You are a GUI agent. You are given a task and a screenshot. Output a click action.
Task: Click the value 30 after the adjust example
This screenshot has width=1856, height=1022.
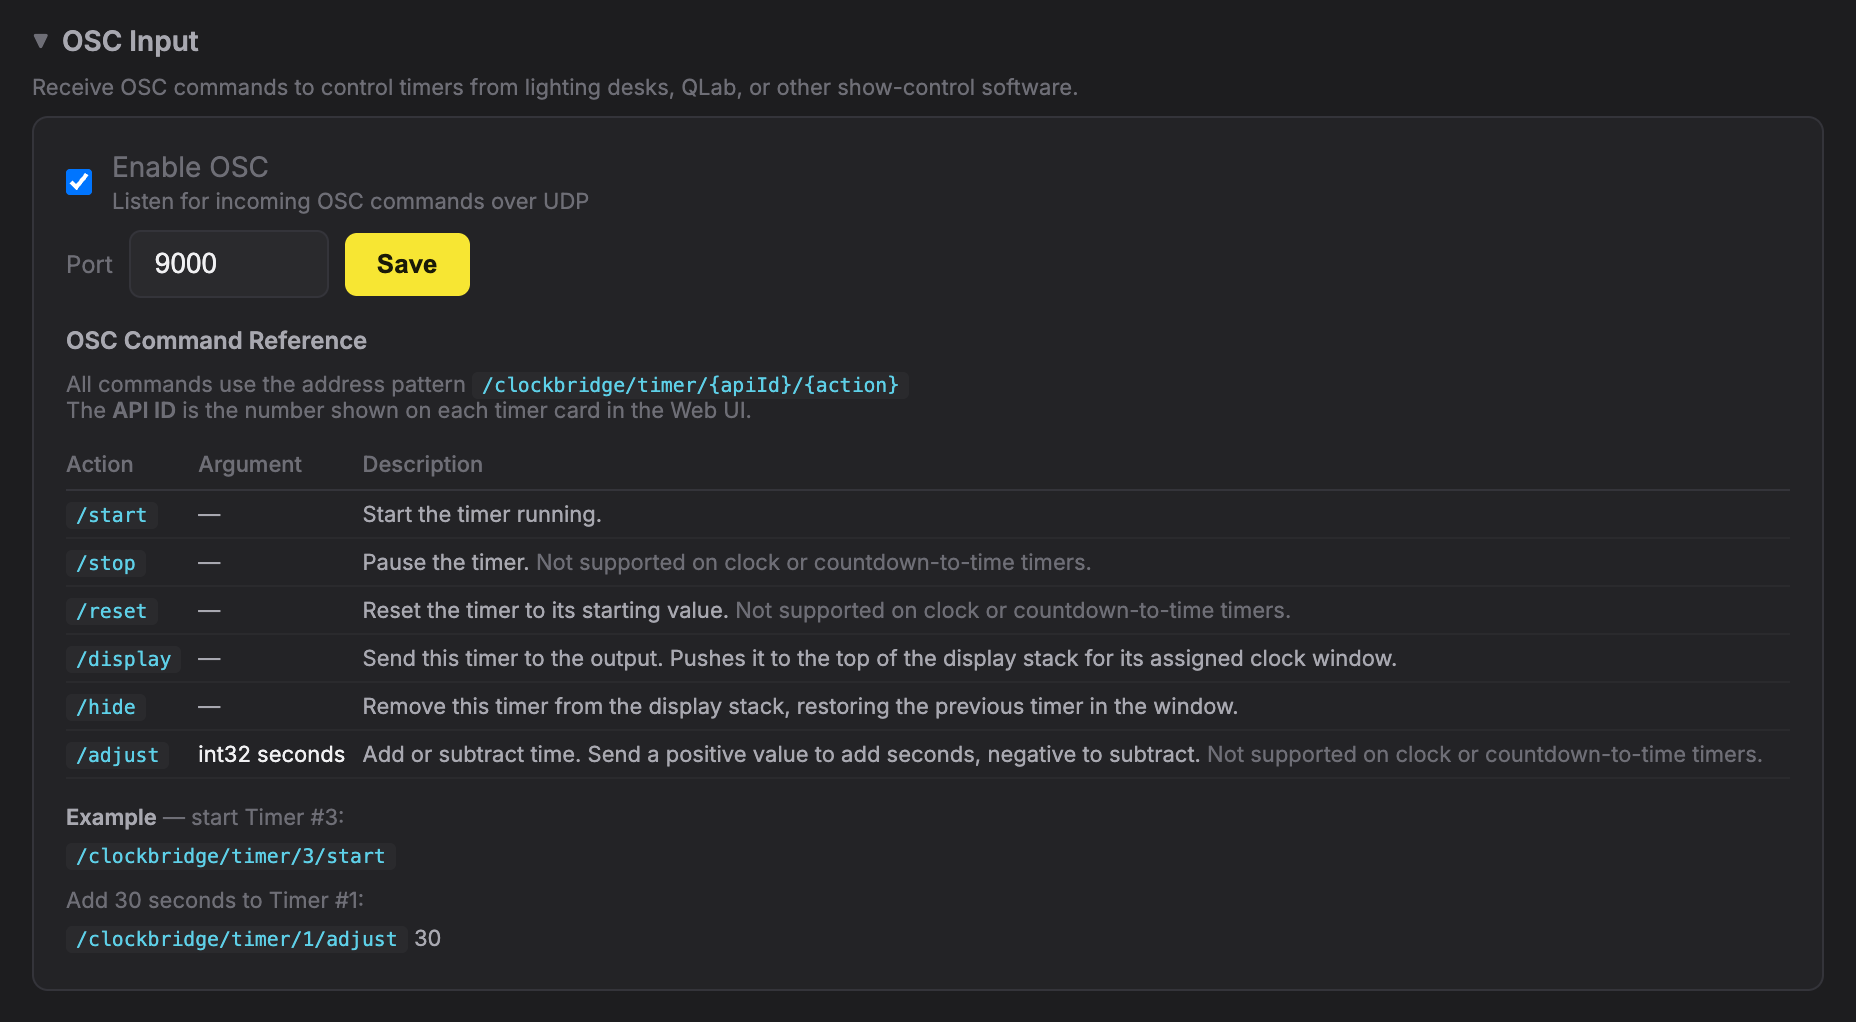point(427,938)
